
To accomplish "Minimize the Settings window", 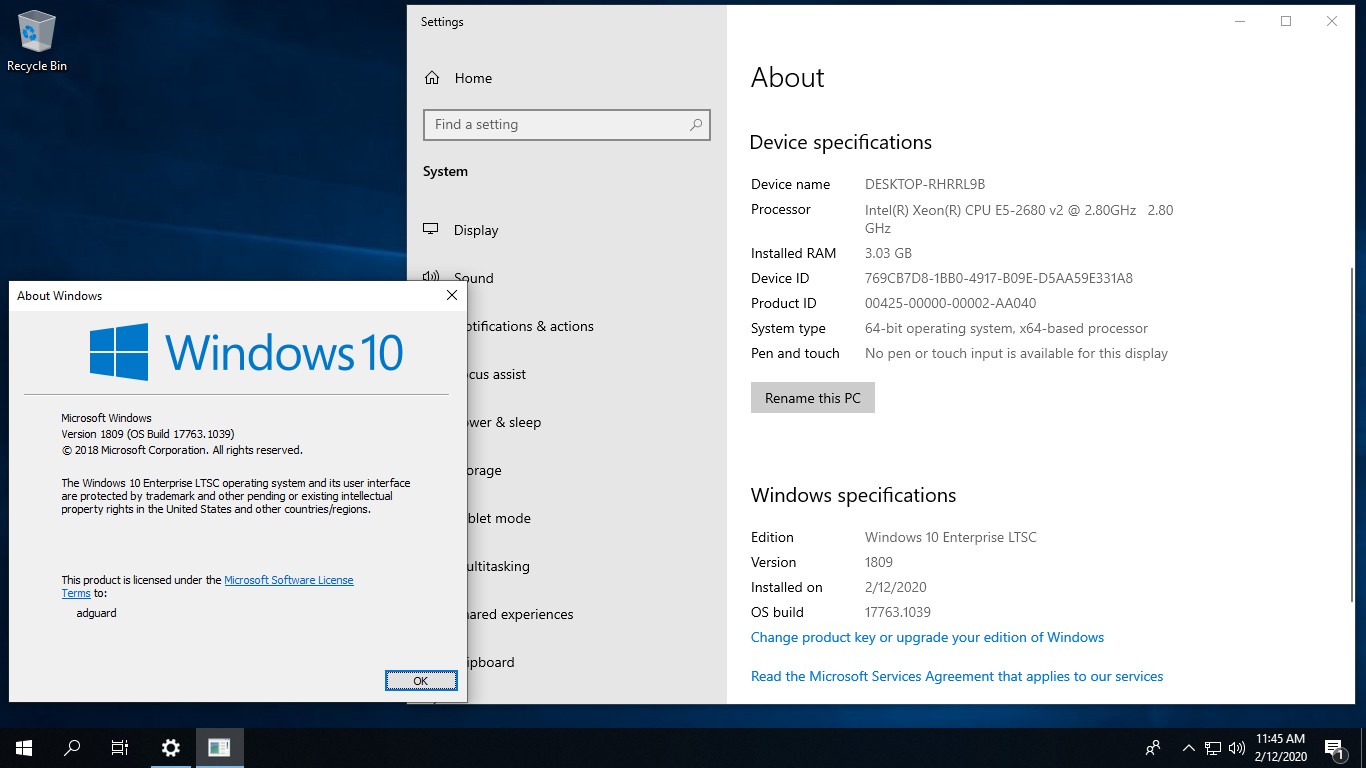I will point(1240,21).
